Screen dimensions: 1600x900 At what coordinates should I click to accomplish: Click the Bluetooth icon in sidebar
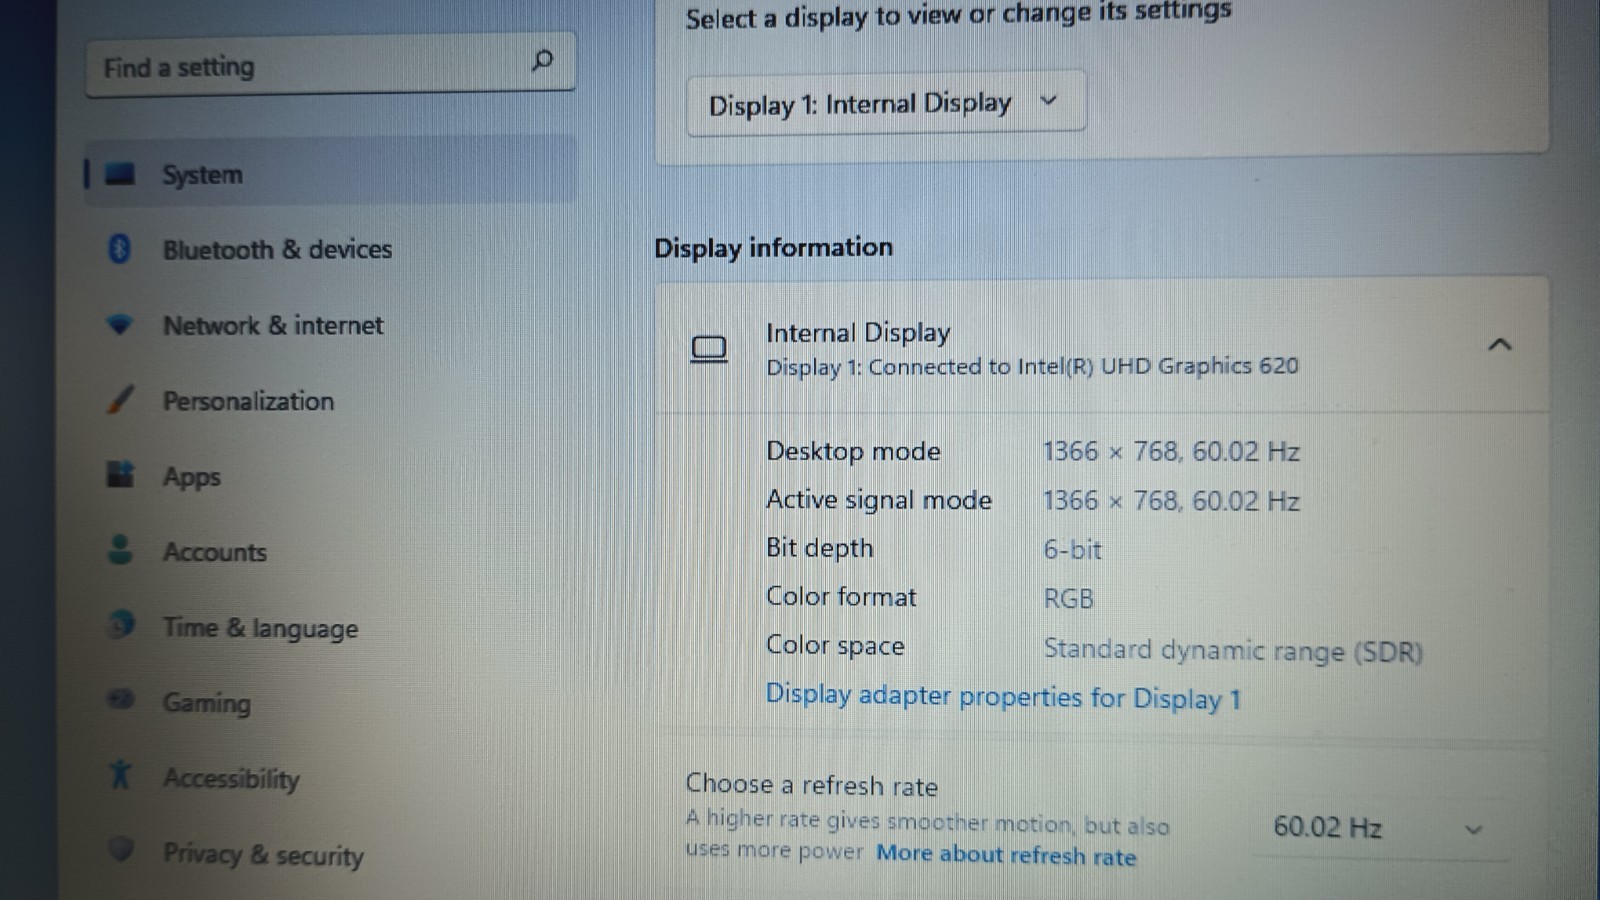tap(119, 249)
